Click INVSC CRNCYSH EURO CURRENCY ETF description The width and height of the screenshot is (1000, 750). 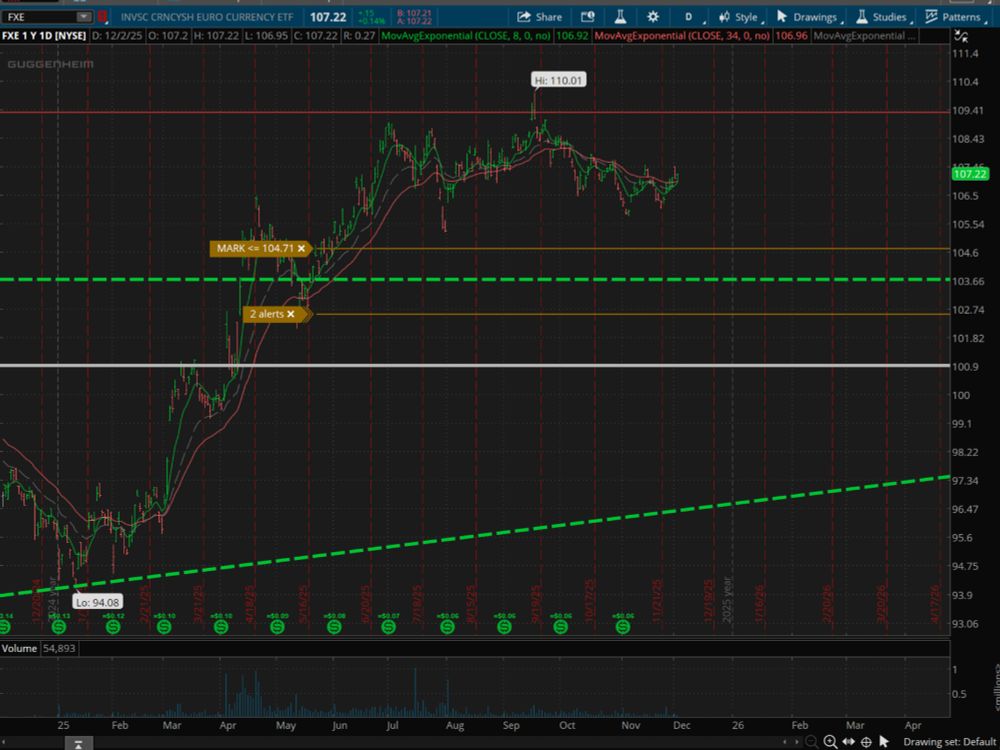(x=207, y=17)
